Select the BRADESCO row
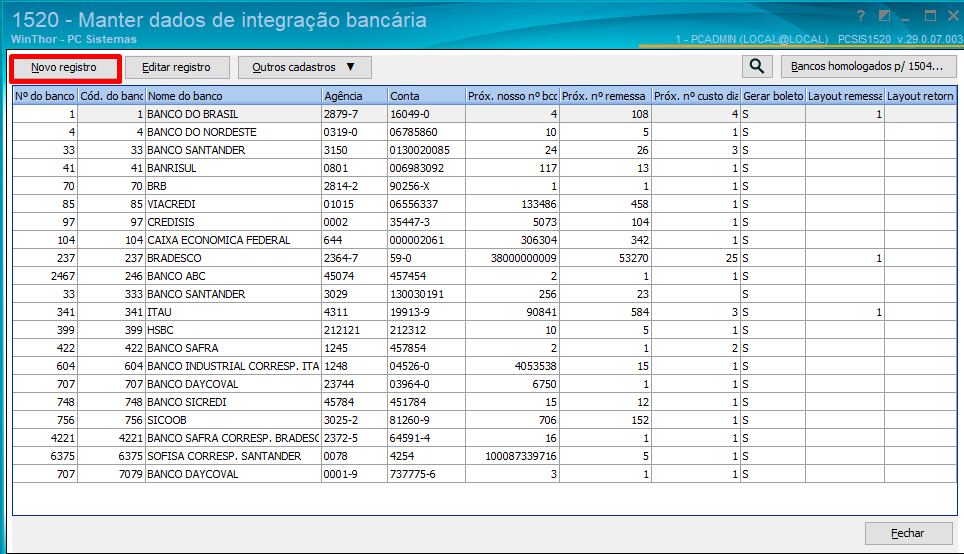964x554 pixels. point(484,258)
